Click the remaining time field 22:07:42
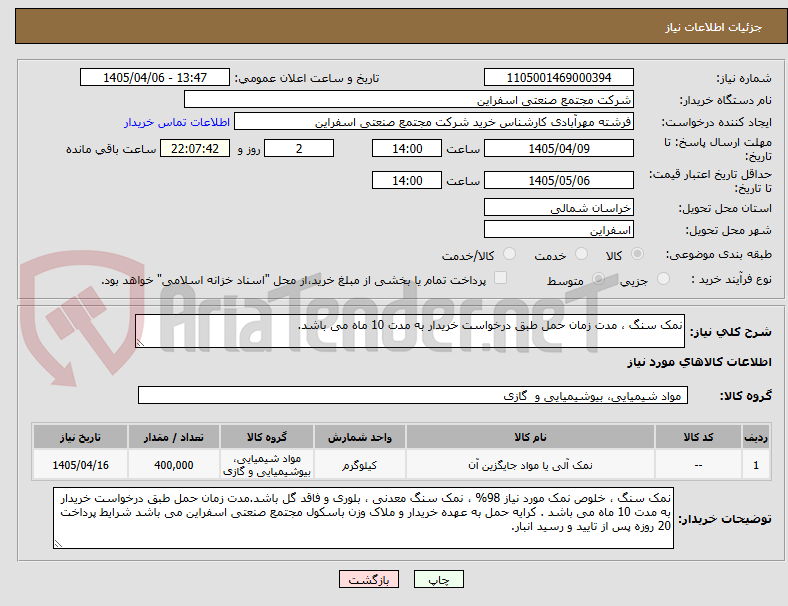The height and width of the screenshot is (606, 788). click(195, 148)
